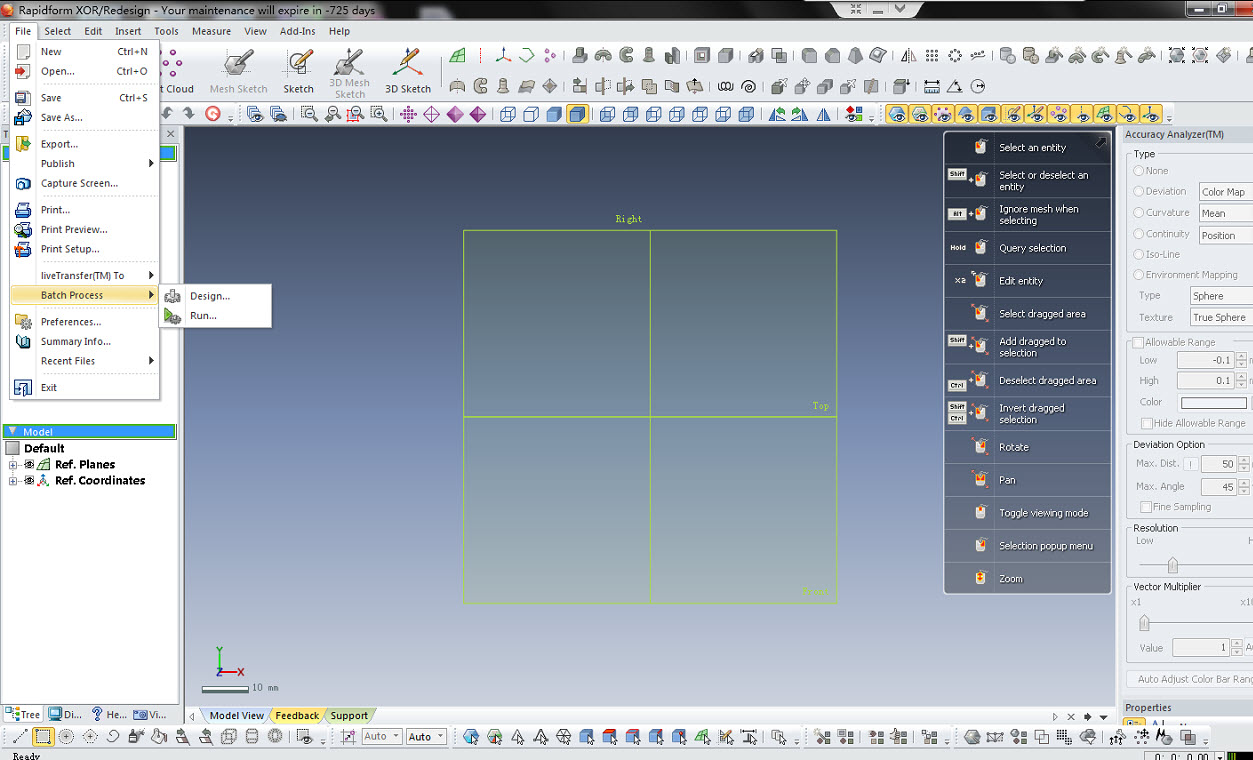Image resolution: width=1253 pixels, height=760 pixels.
Task: Click the Color swatch in Allowable Range
Action: click(x=1214, y=403)
